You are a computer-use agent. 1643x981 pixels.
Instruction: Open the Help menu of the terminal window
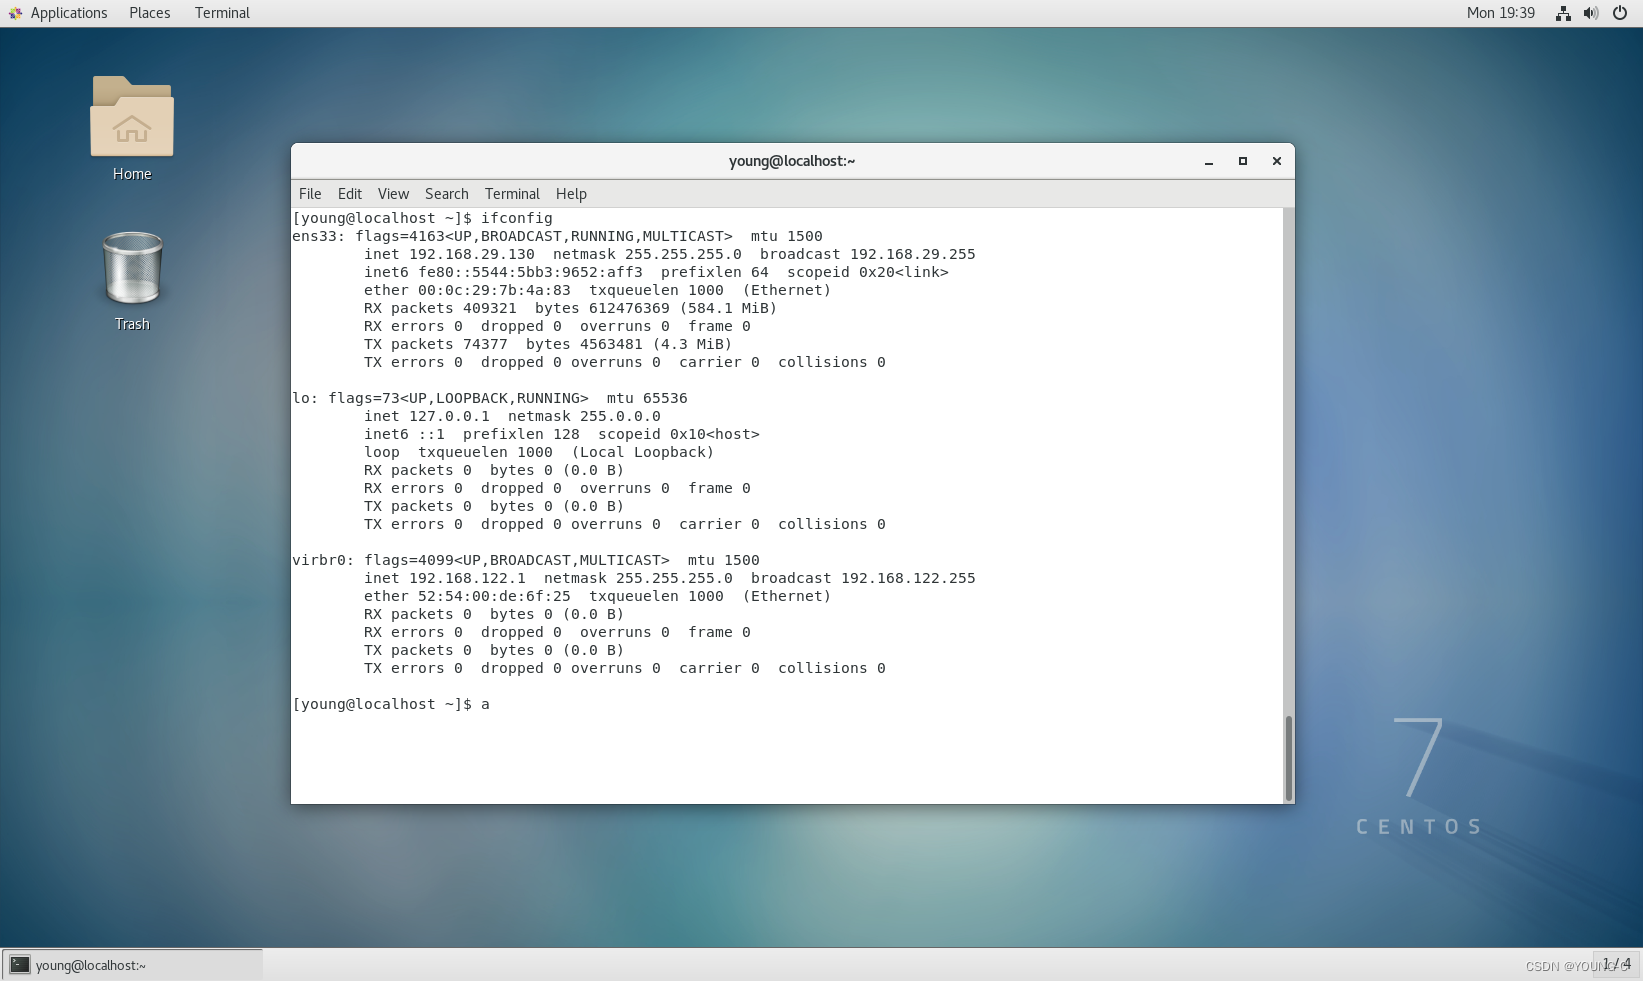pos(571,193)
